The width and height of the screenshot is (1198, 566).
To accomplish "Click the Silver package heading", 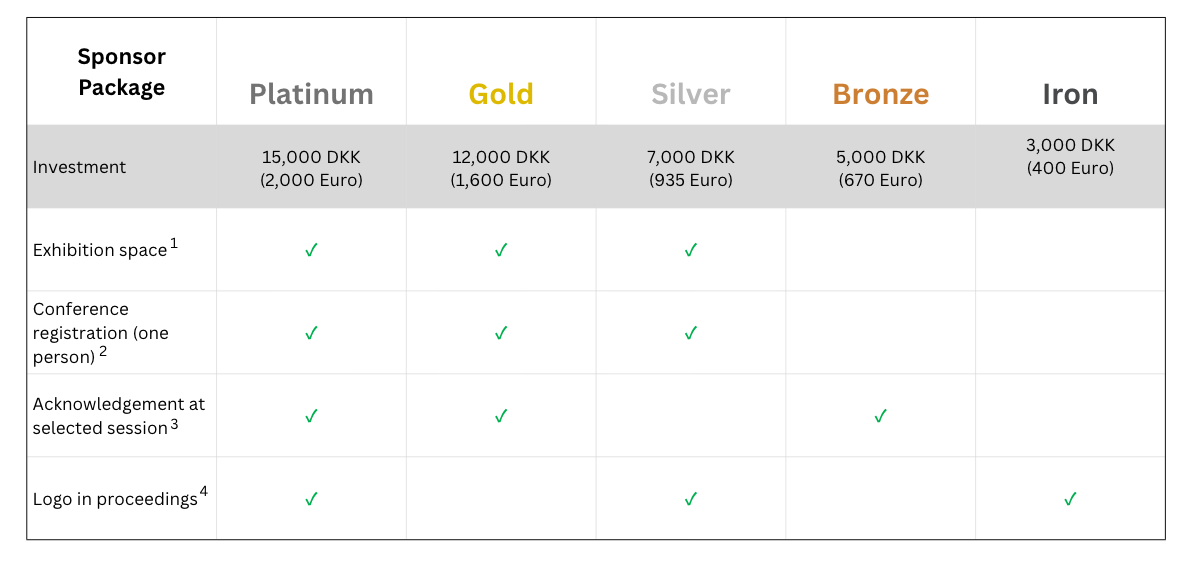I will coord(690,94).
